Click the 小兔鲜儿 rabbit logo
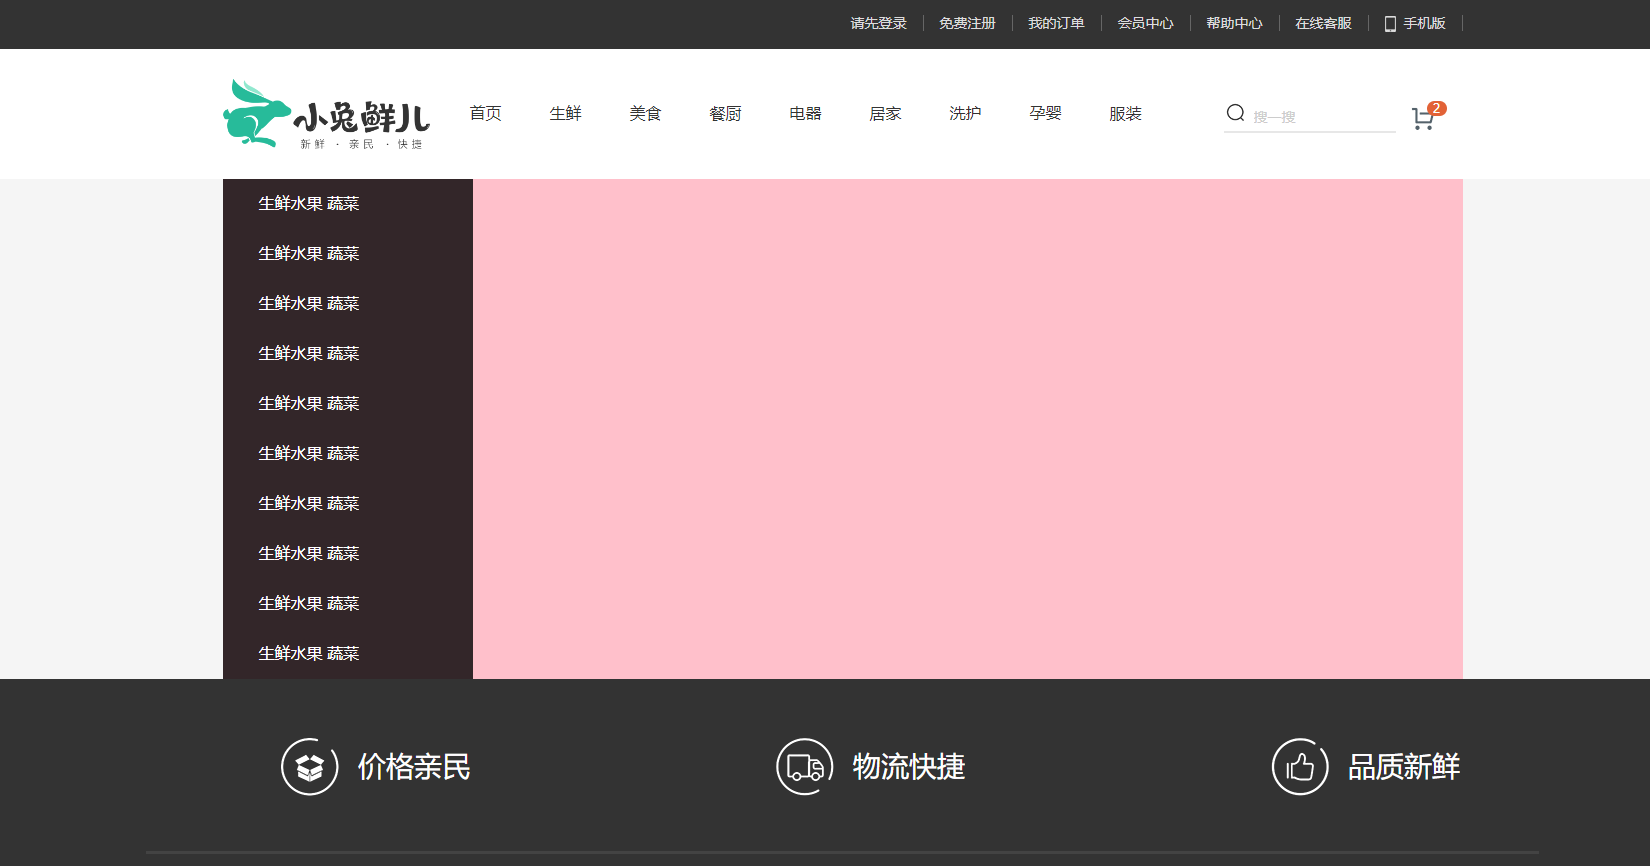The image size is (1650, 866). 326,113
